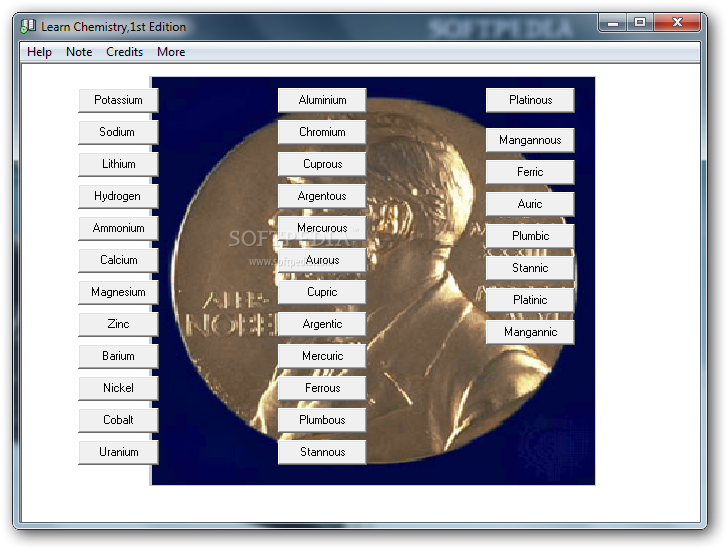Select the Mercuric button

point(322,356)
